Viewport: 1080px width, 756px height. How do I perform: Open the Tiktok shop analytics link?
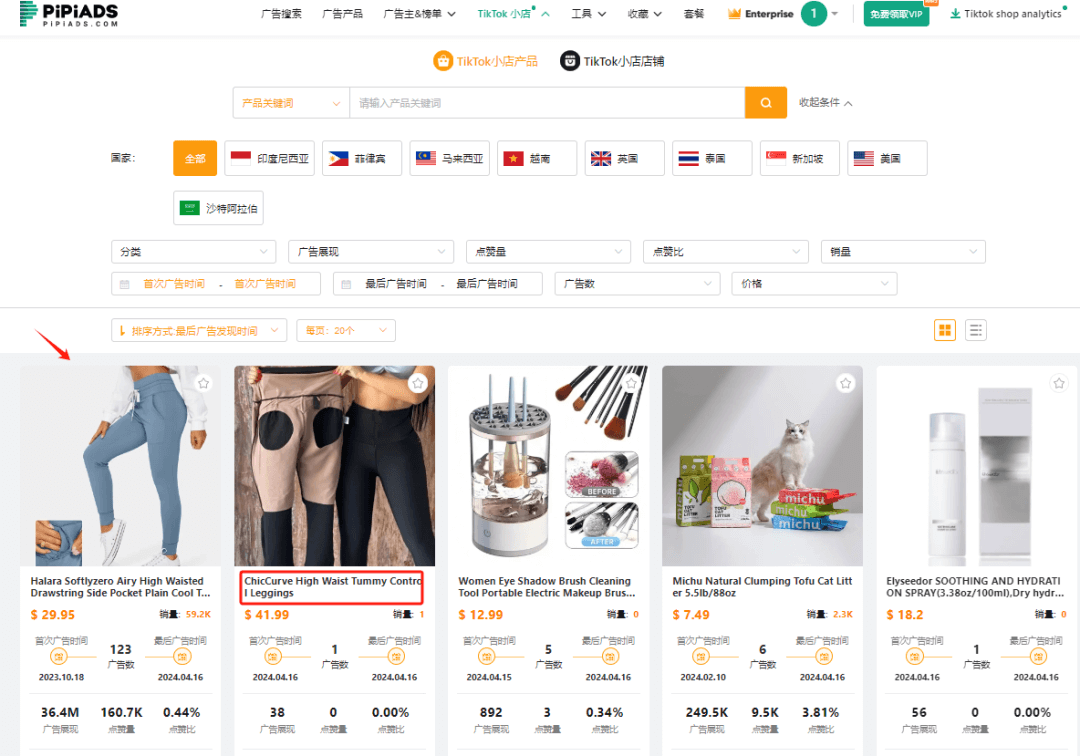(1011, 14)
